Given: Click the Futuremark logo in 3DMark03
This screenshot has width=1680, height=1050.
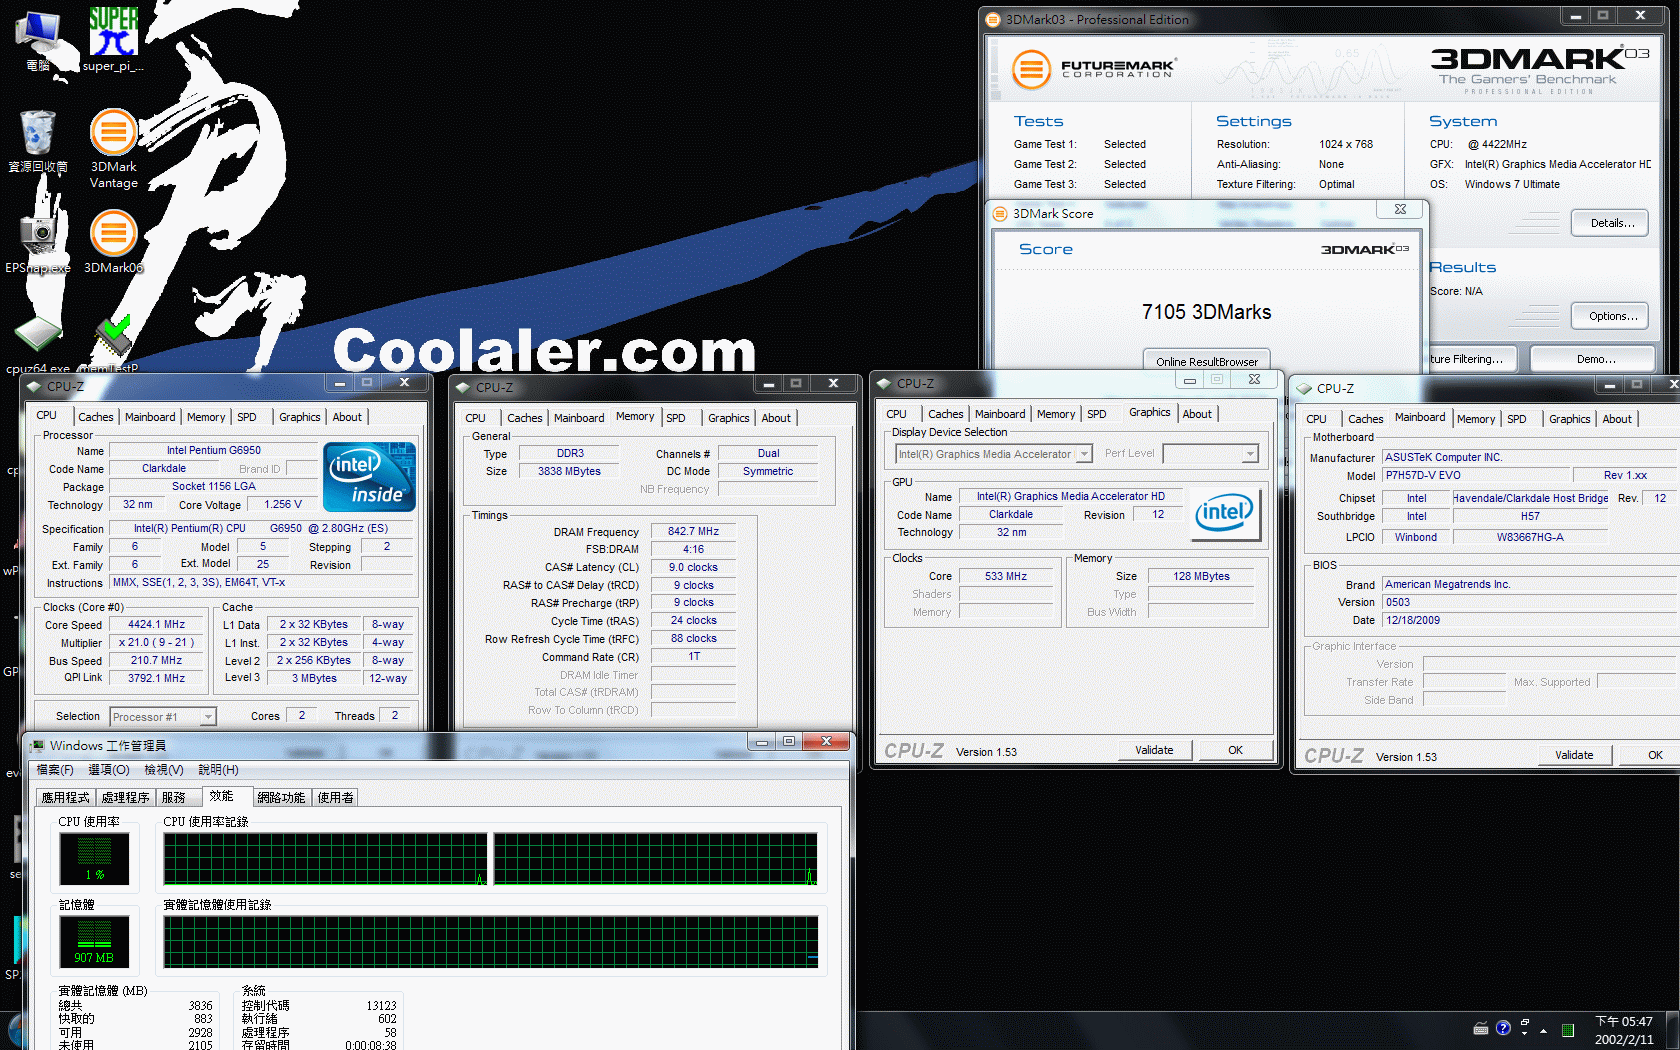Looking at the screenshot, I should [x=1093, y=69].
